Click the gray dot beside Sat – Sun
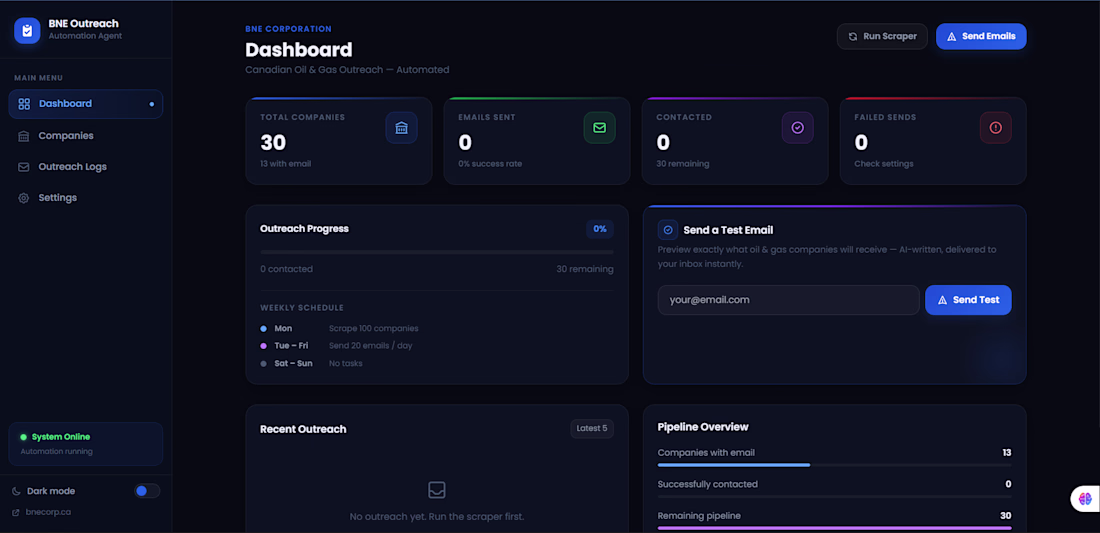Screen dimensions: 1100x533 263,363
